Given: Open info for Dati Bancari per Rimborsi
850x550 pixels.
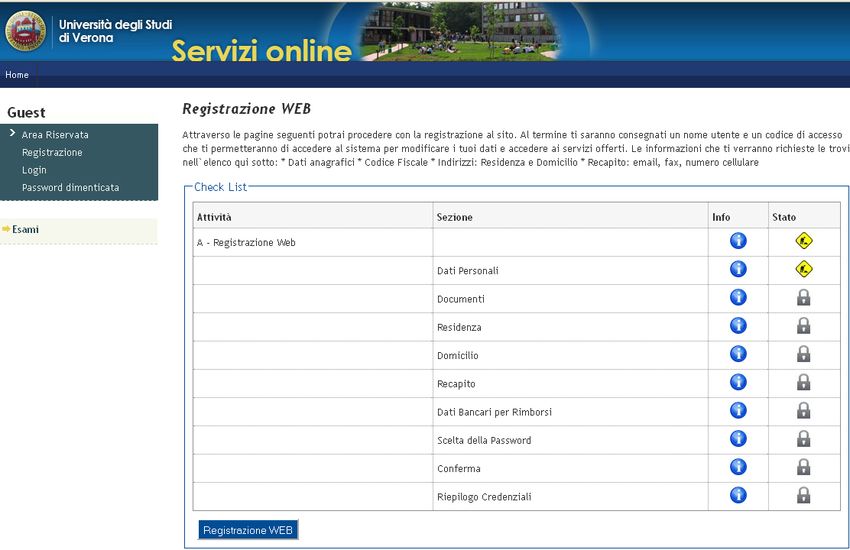Looking at the screenshot, I should click(x=738, y=411).
